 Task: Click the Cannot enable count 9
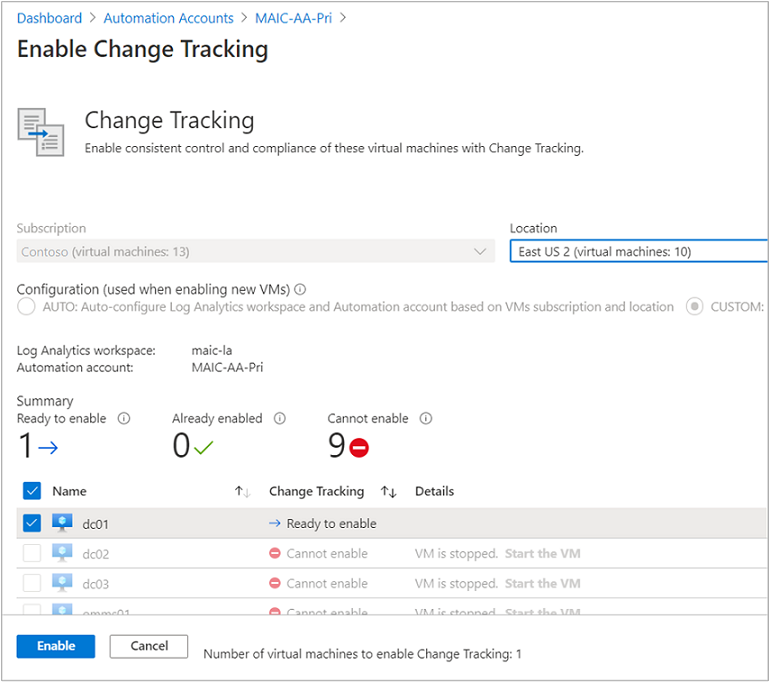pyautogui.click(x=337, y=446)
